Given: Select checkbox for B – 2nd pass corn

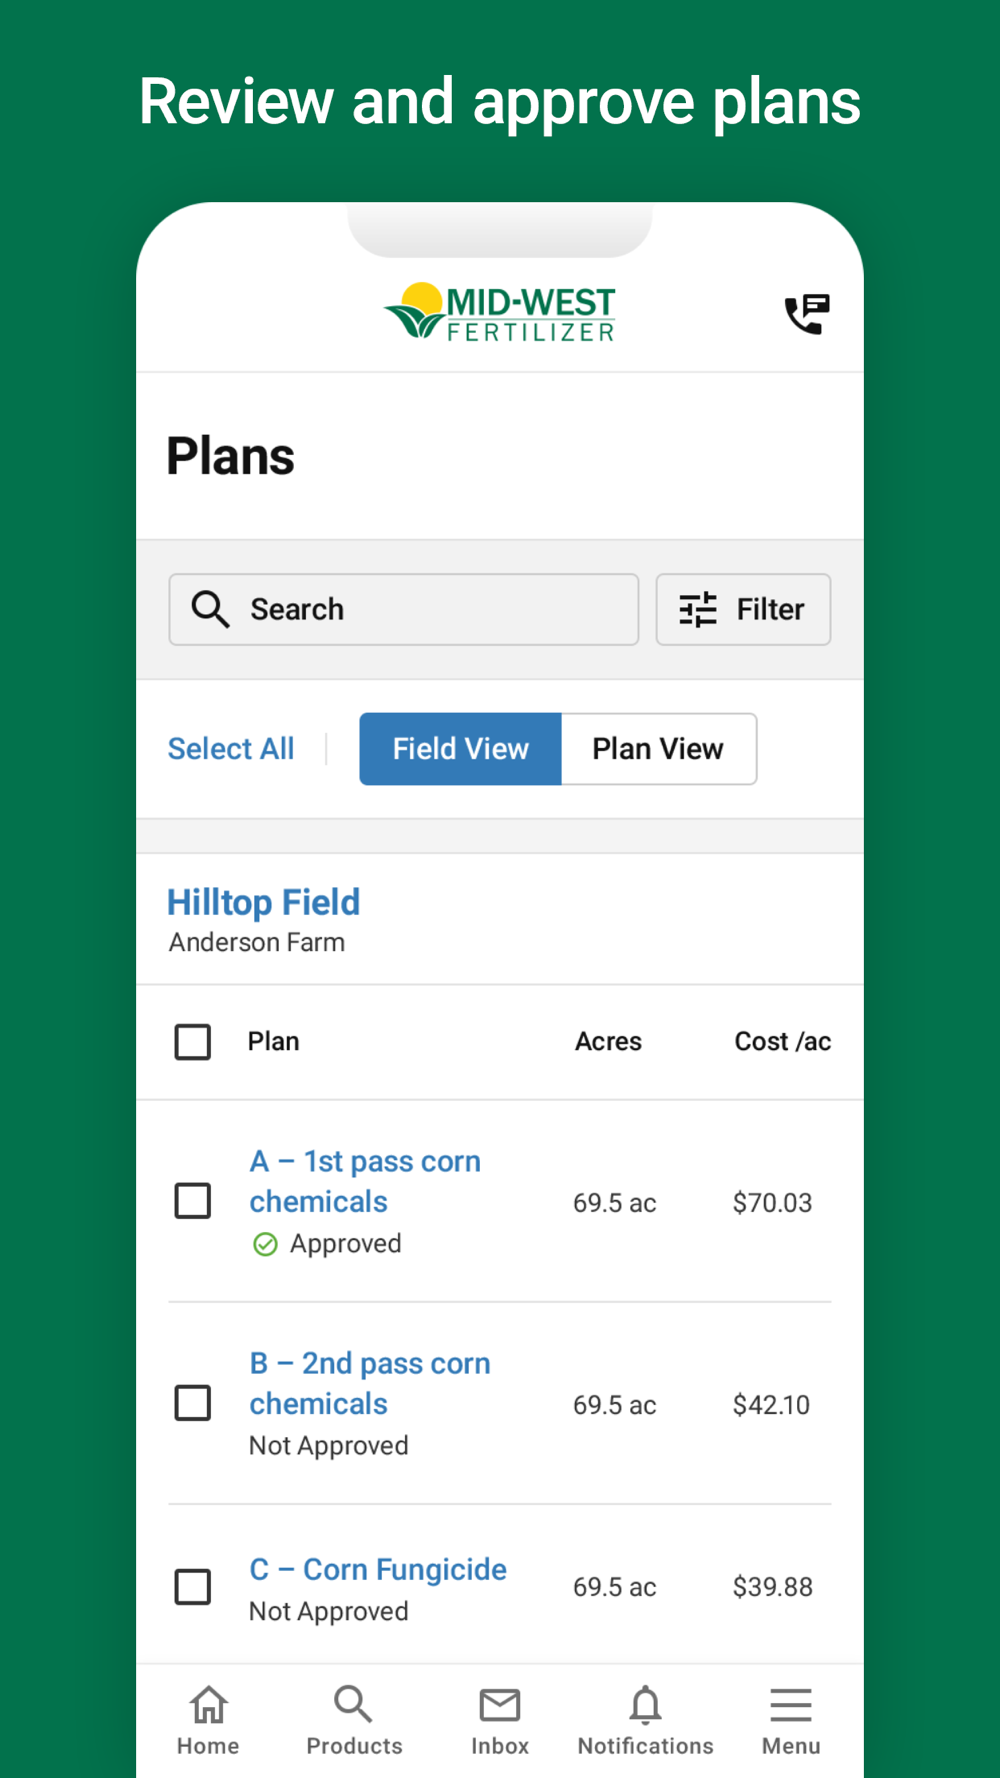Looking at the screenshot, I should coord(193,1403).
